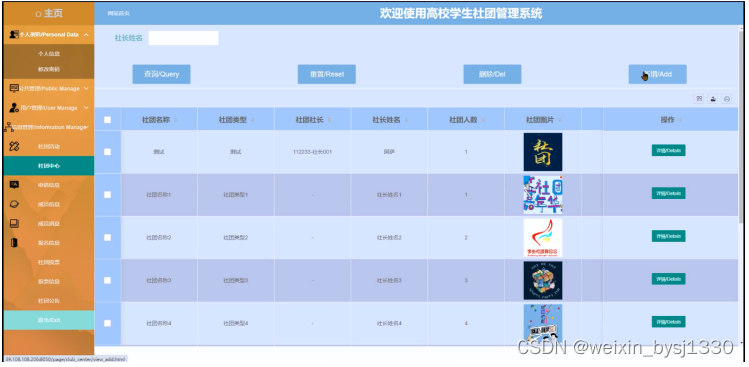Click the 成员消息 sidebar icon

[x=14, y=223]
